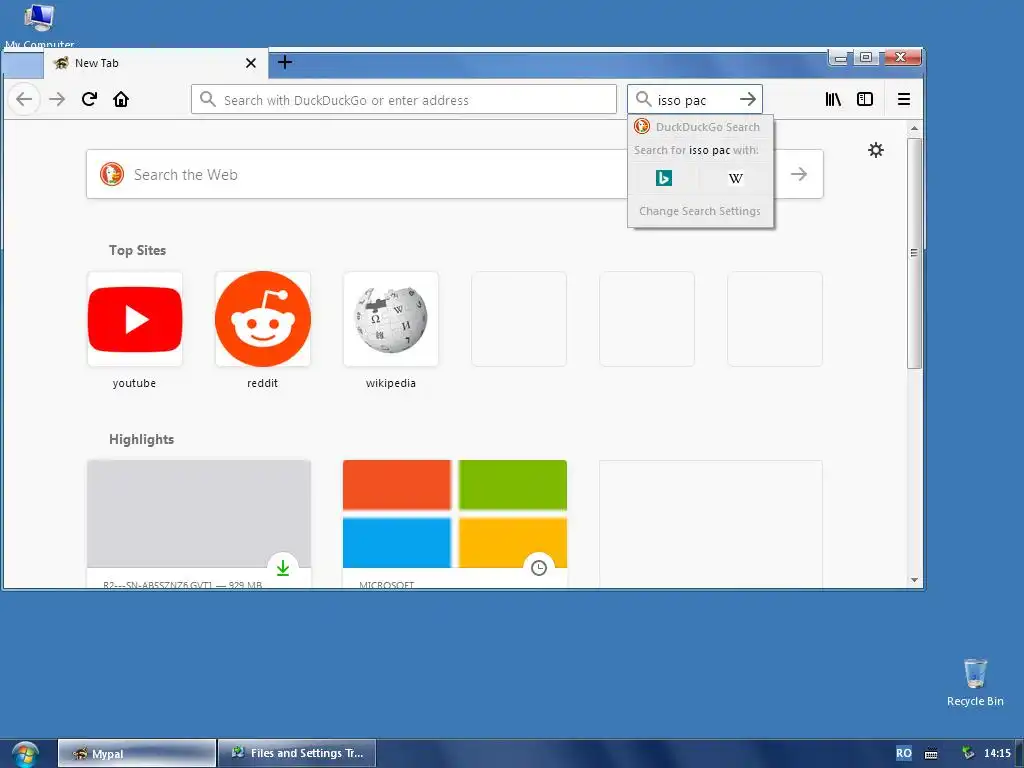Click the RO language indicator
This screenshot has width=1024, height=768.
click(x=904, y=753)
